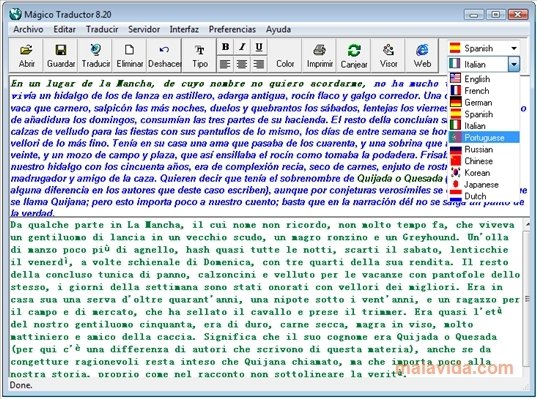This screenshot has width=537, height=399.
Task: Click inside the Spanish source text box
Action: click(x=228, y=146)
